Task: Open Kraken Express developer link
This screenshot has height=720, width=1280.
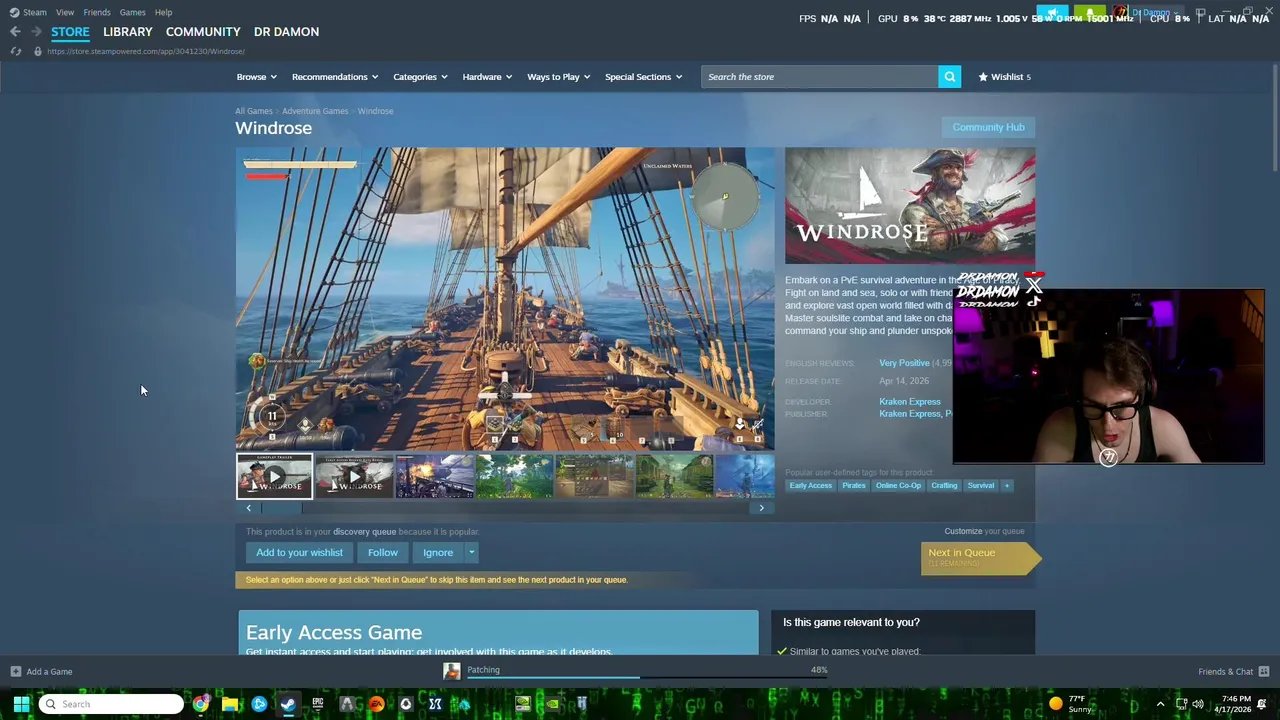Action: coord(909,402)
